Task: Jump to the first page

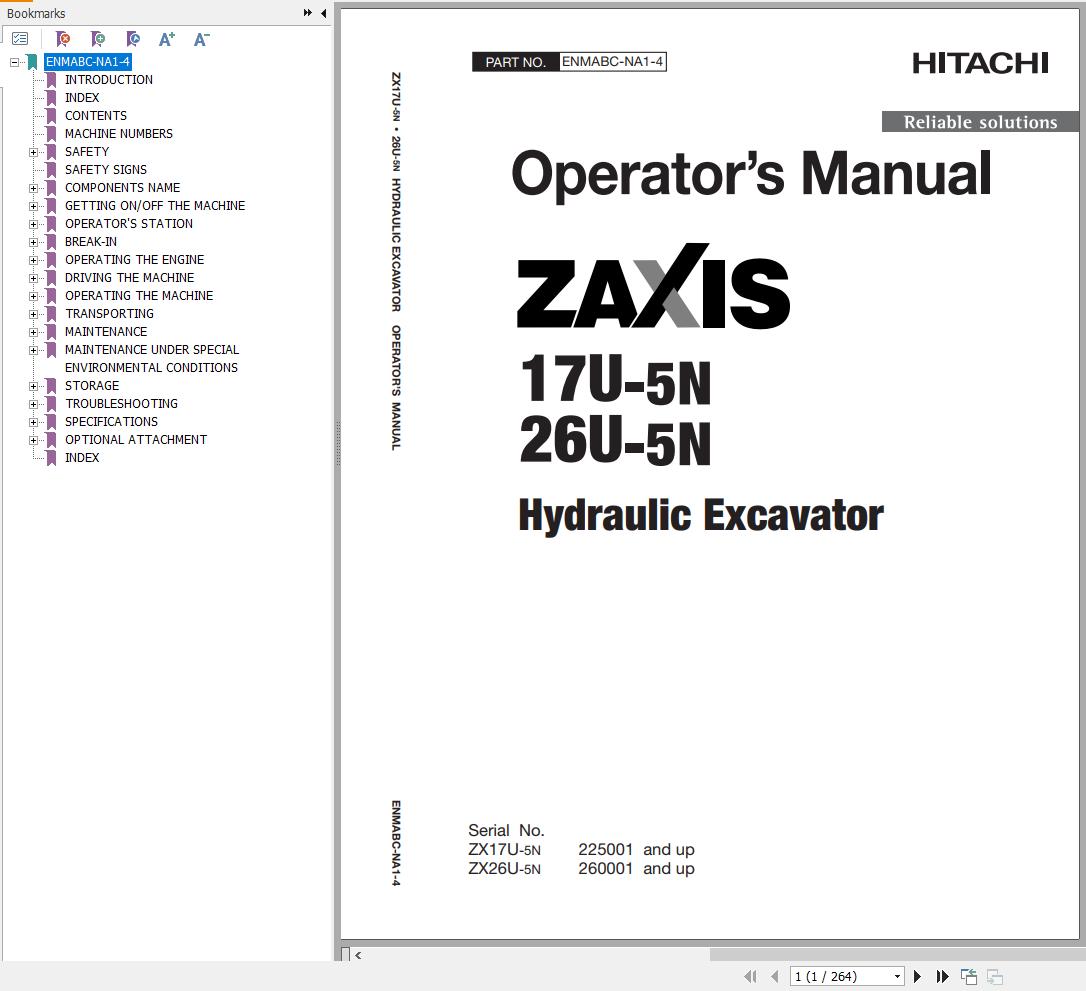Action: (750, 976)
